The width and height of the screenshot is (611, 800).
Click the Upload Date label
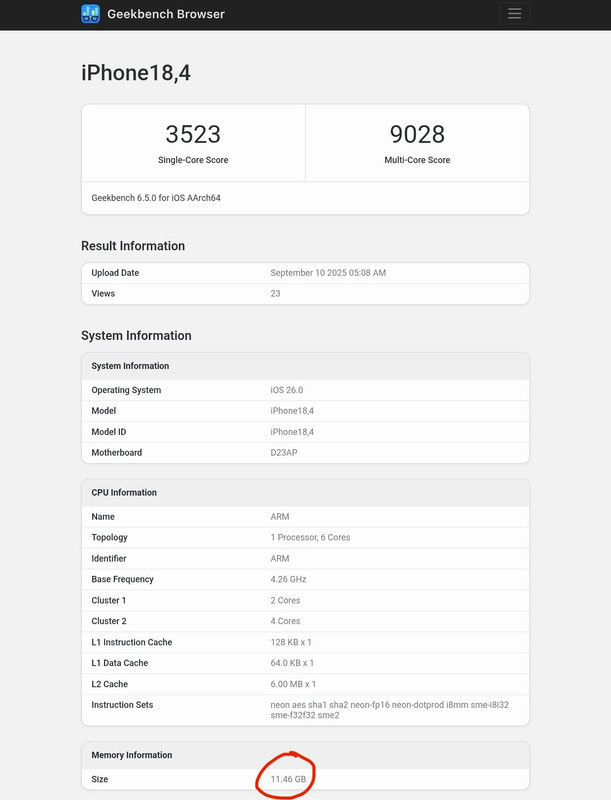pos(115,273)
